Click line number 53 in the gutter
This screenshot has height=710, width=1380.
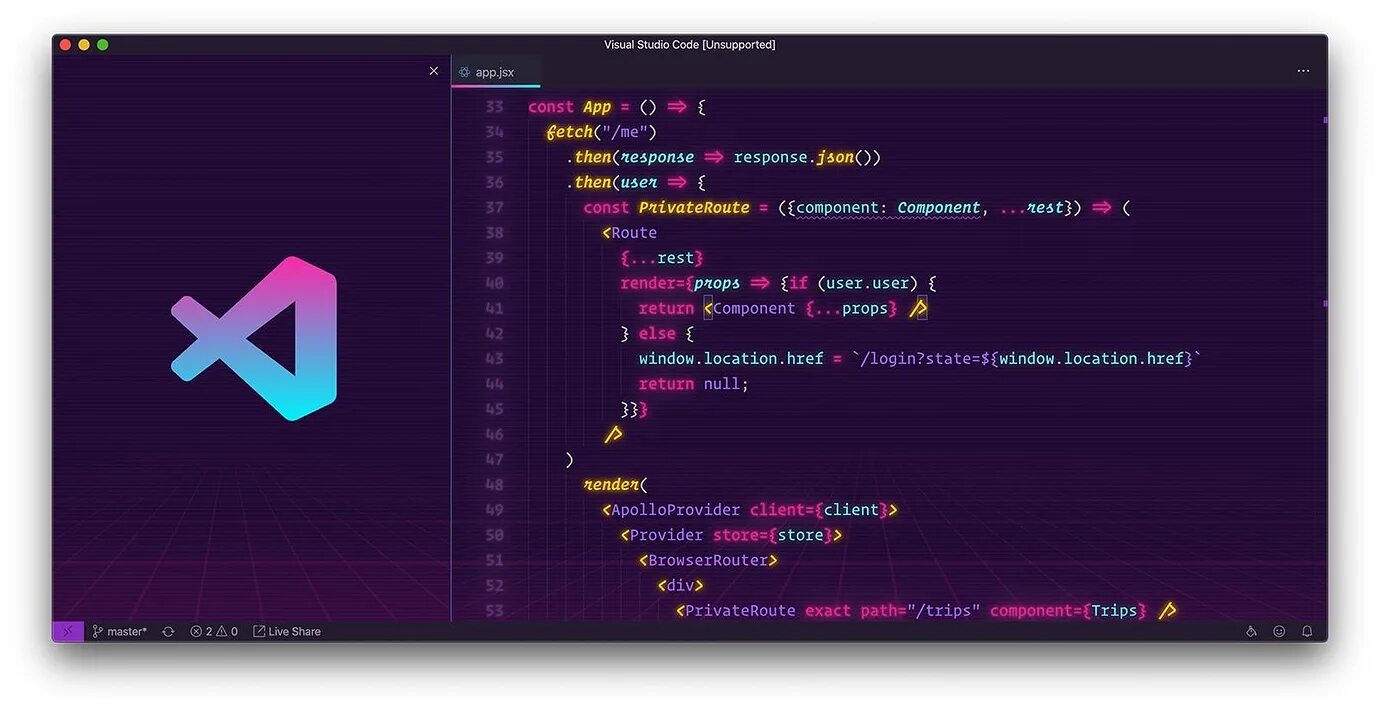(x=494, y=610)
